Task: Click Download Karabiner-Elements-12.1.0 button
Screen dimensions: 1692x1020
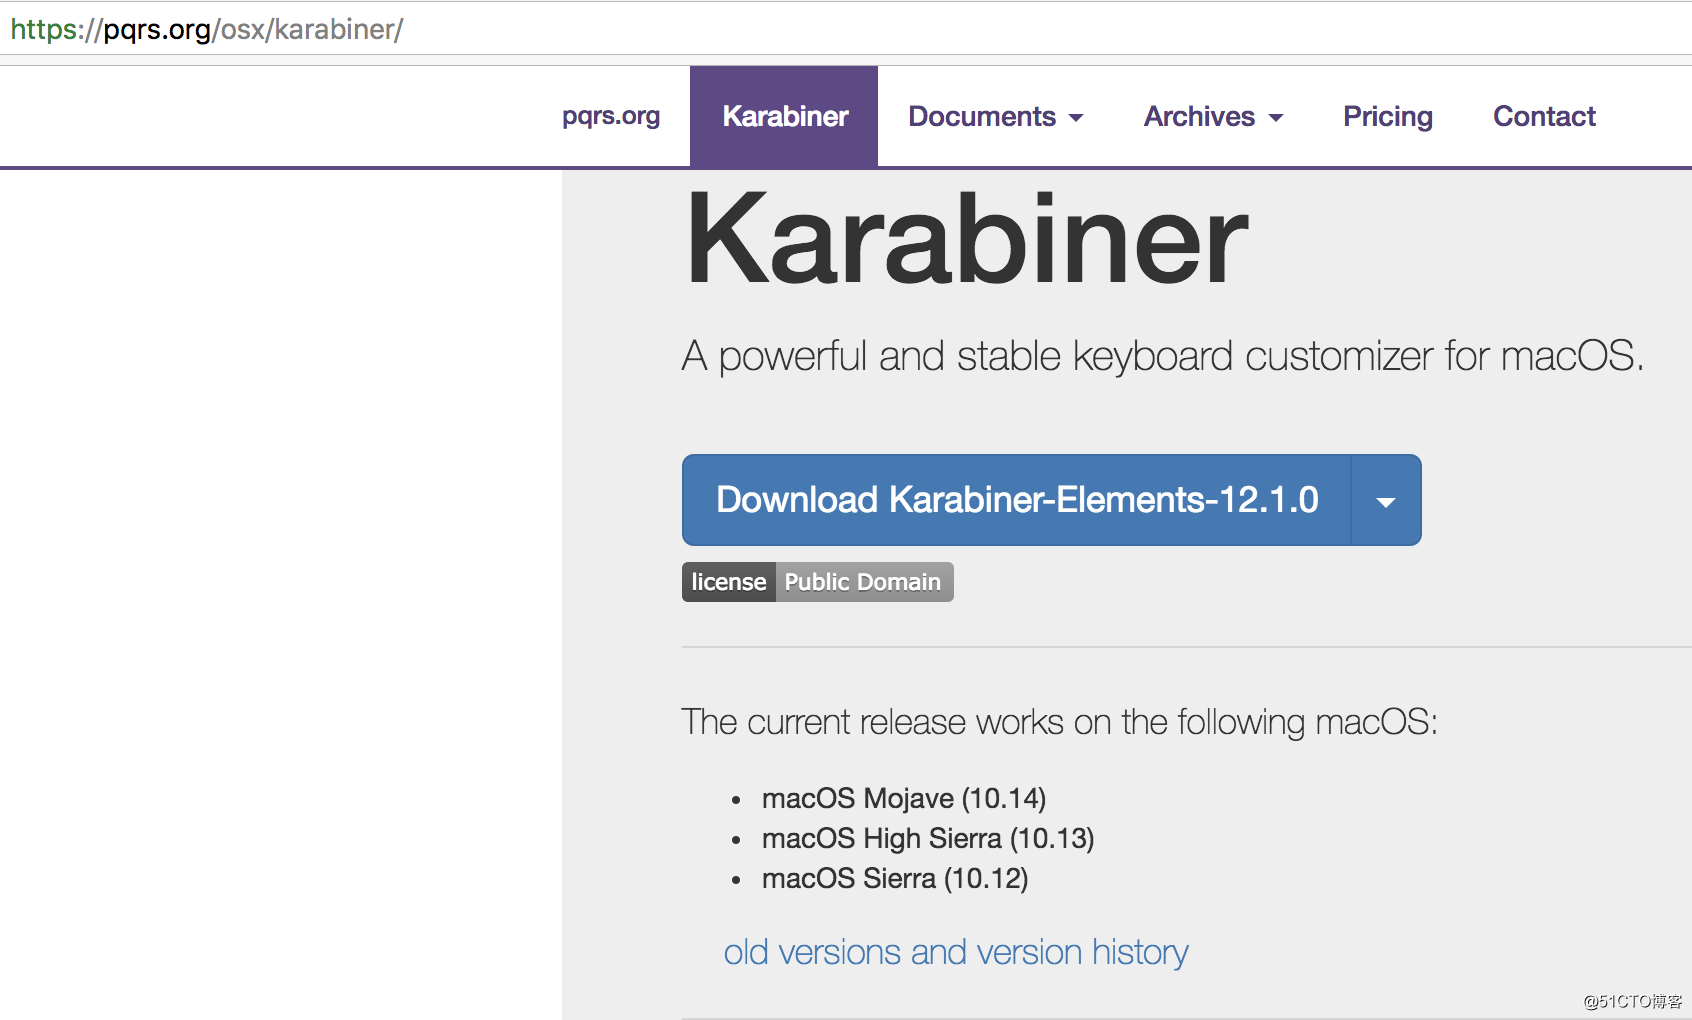Action: tap(1017, 500)
